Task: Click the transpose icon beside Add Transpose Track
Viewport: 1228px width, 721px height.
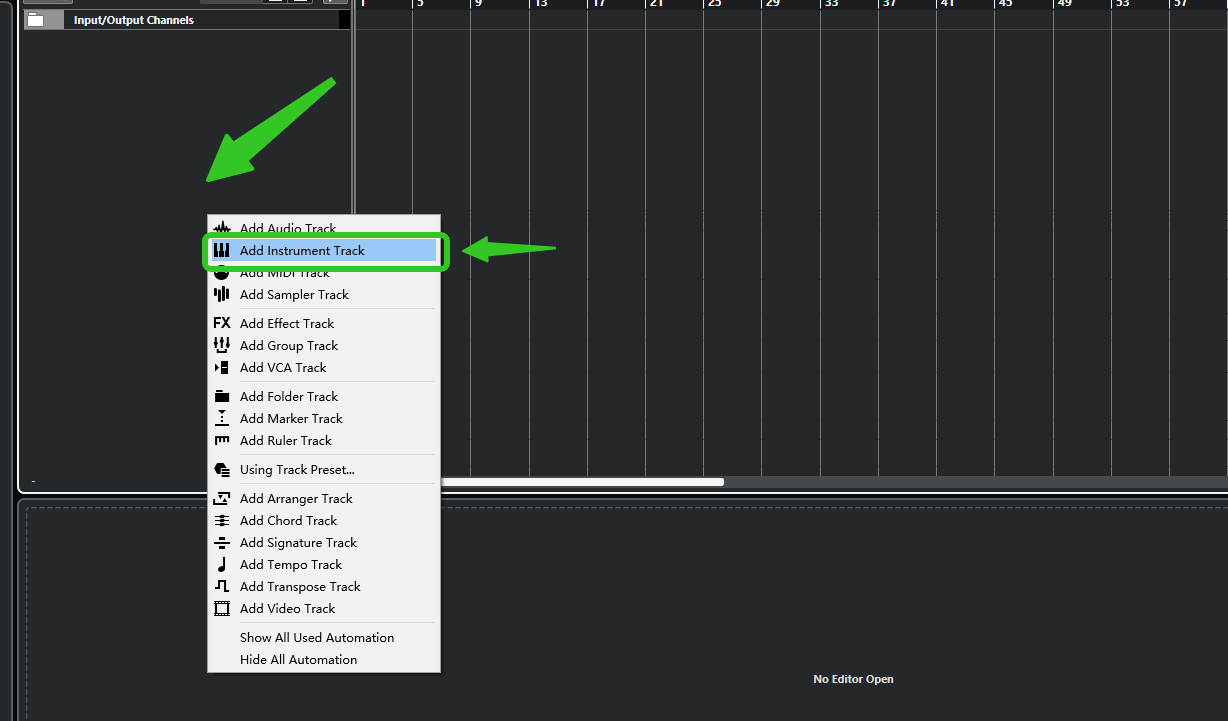Action: (222, 587)
